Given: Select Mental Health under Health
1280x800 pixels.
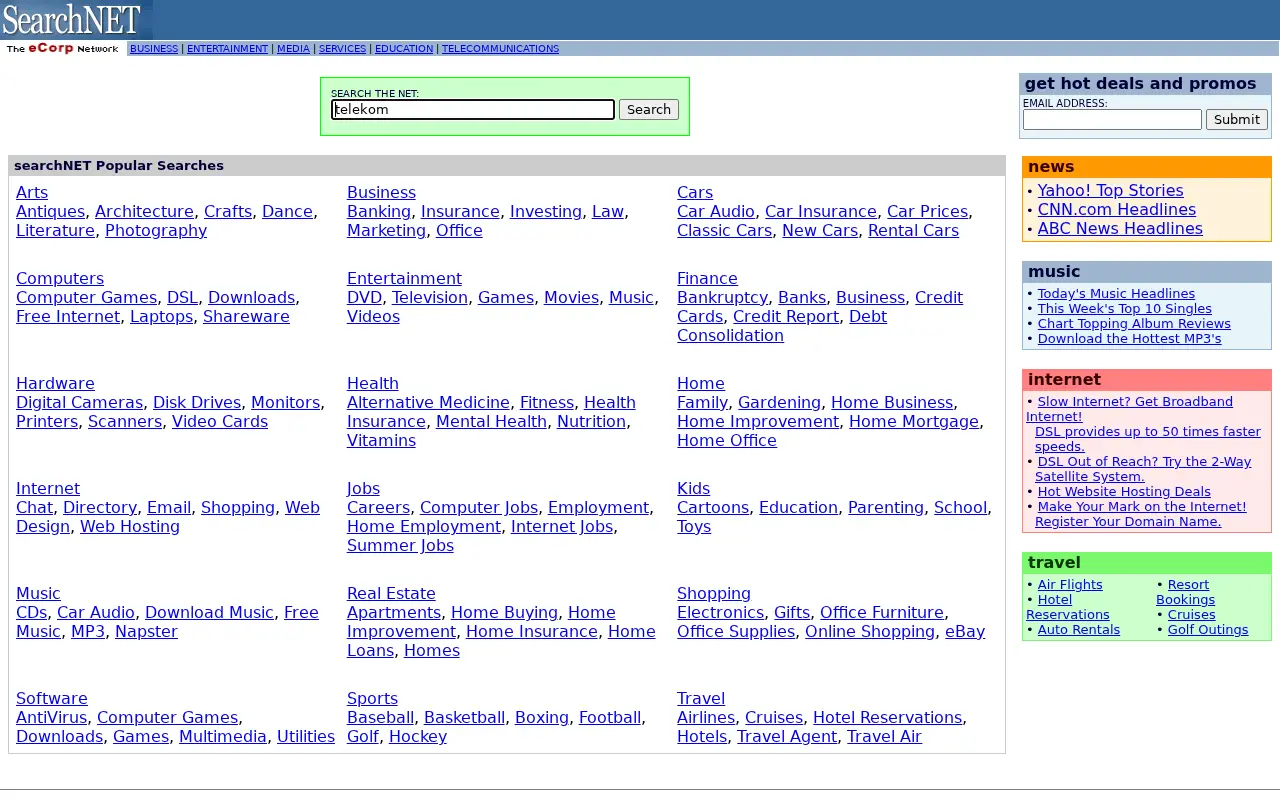Looking at the screenshot, I should click(x=491, y=422).
